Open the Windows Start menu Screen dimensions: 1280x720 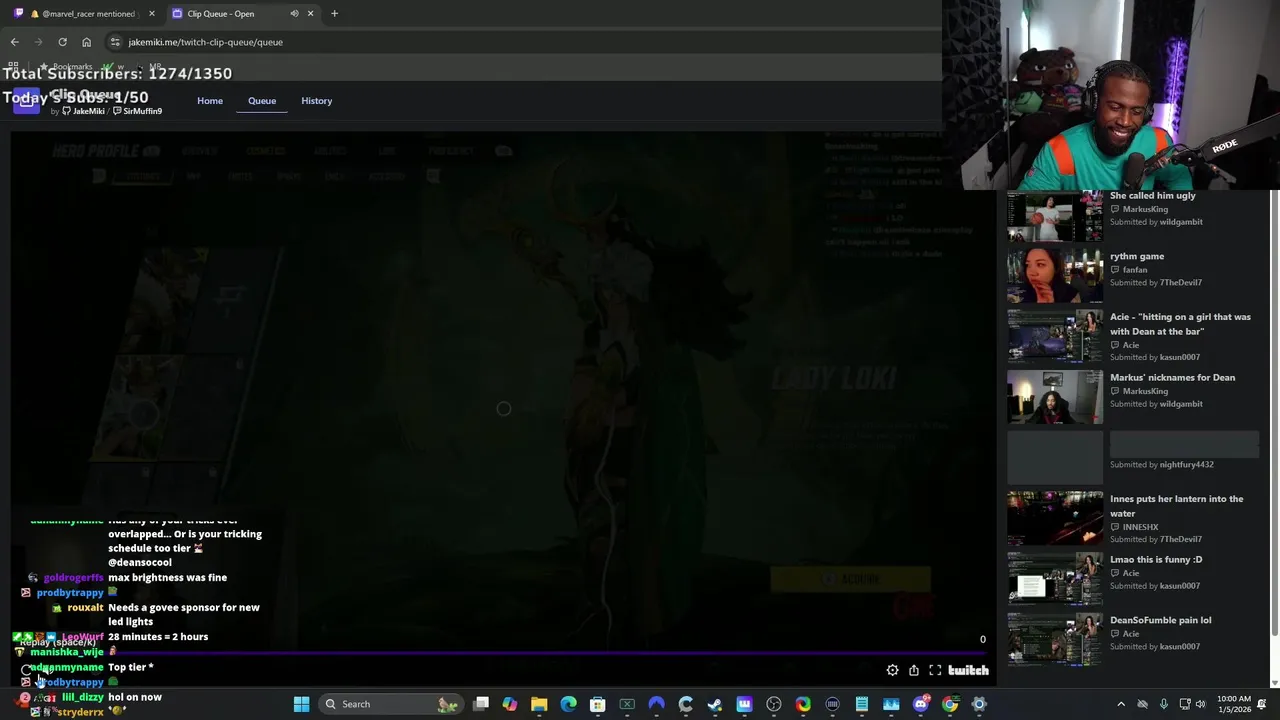point(301,704)
